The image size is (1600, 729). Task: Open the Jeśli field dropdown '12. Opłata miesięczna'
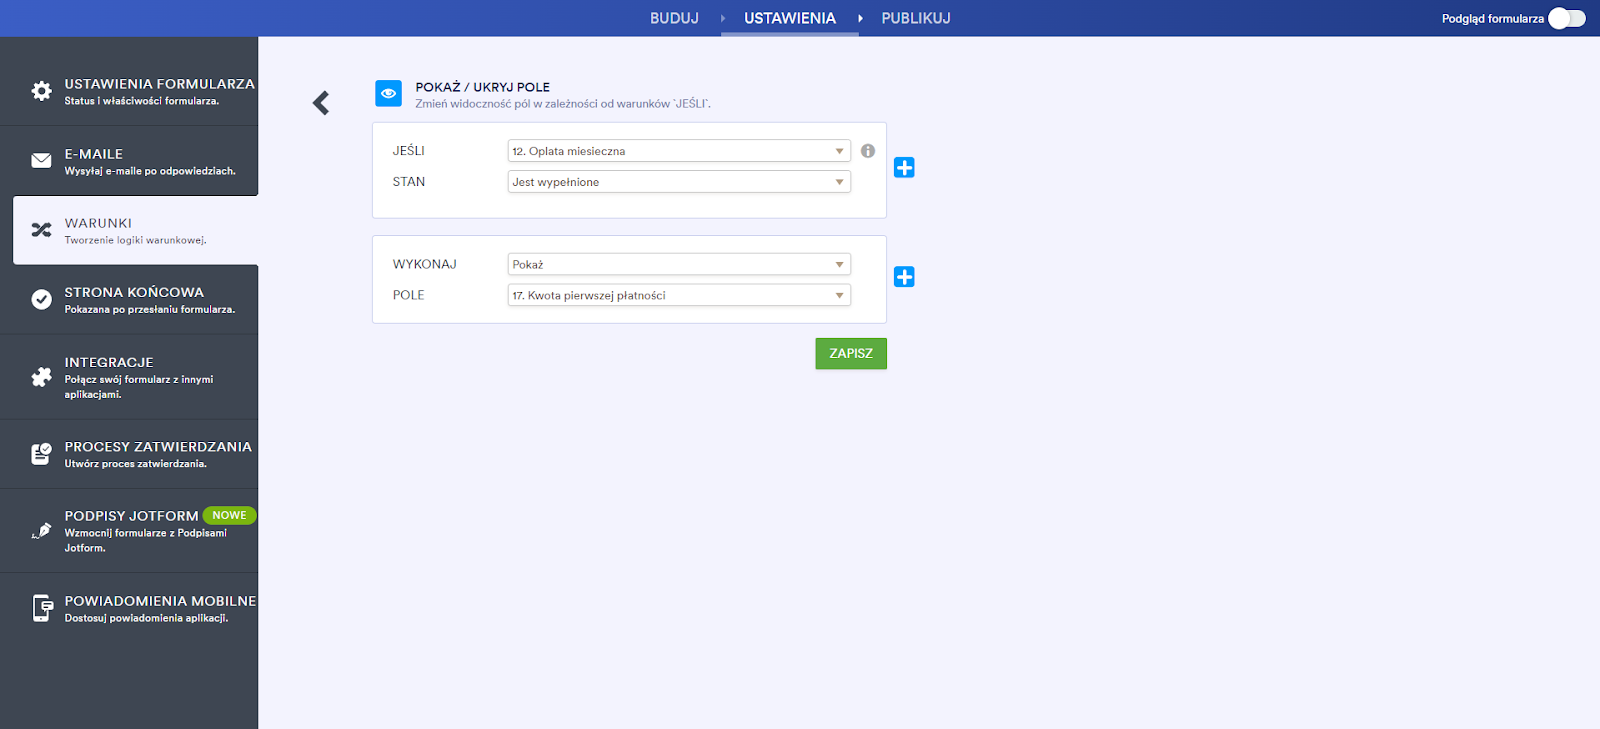click(679, 151)
